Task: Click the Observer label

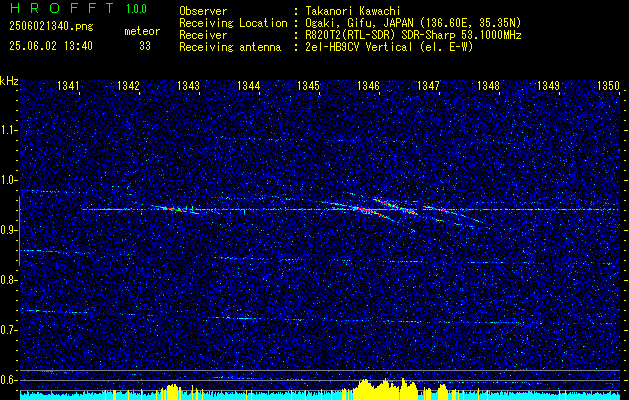Action: coord(203,11)
